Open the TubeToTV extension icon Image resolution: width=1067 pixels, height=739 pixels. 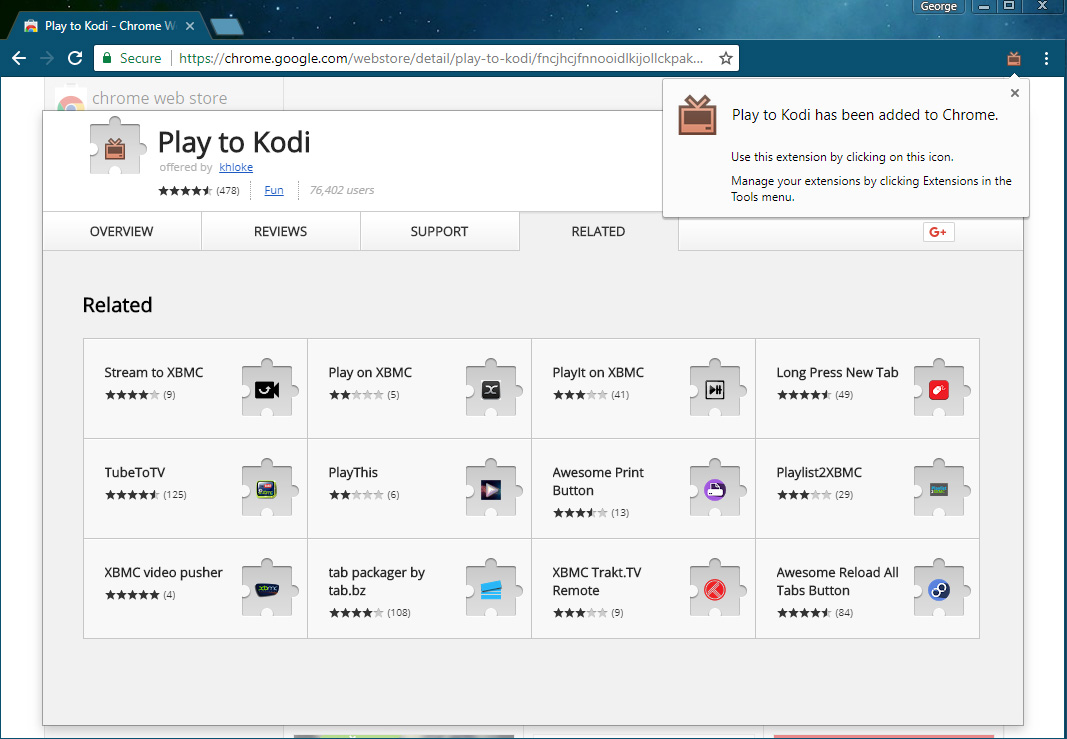pyautogui.click(x=267, y=487)
